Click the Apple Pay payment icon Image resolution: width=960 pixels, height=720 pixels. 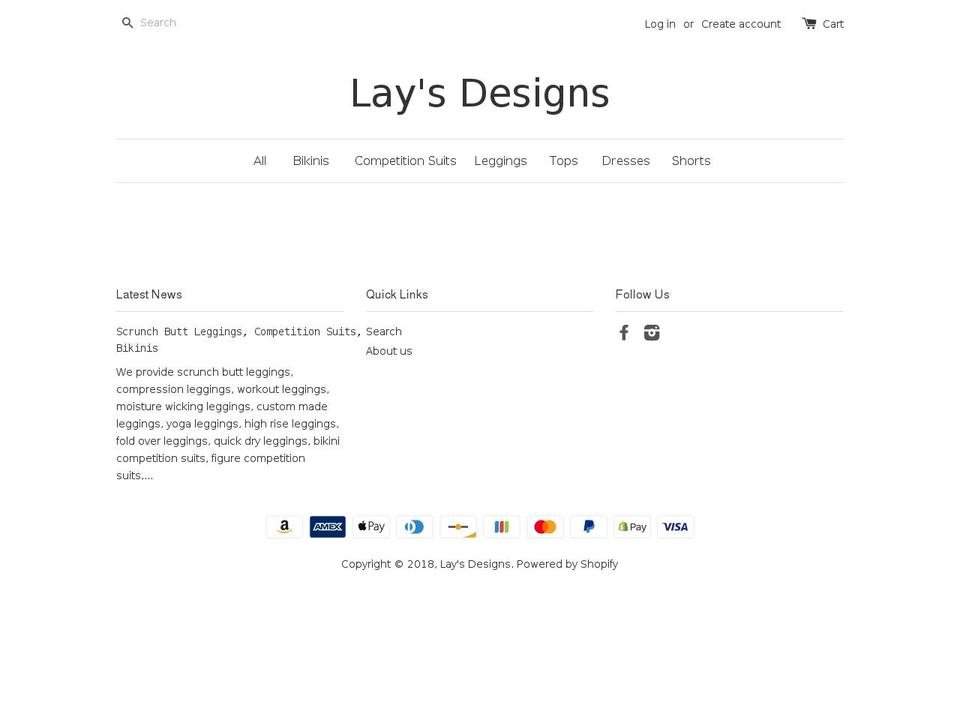[x=371, y=527]
